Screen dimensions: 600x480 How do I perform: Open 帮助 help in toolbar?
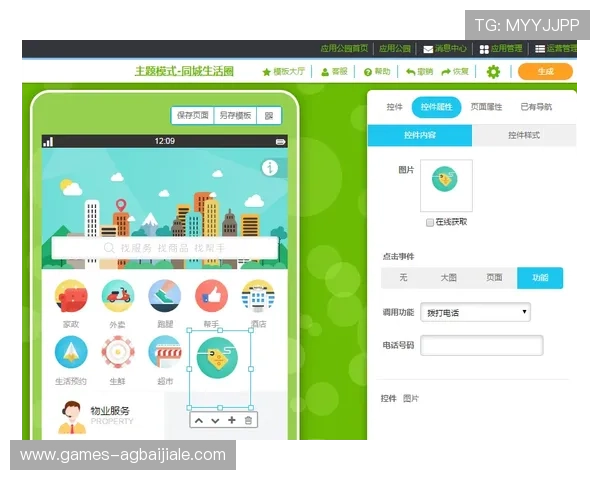377,72
